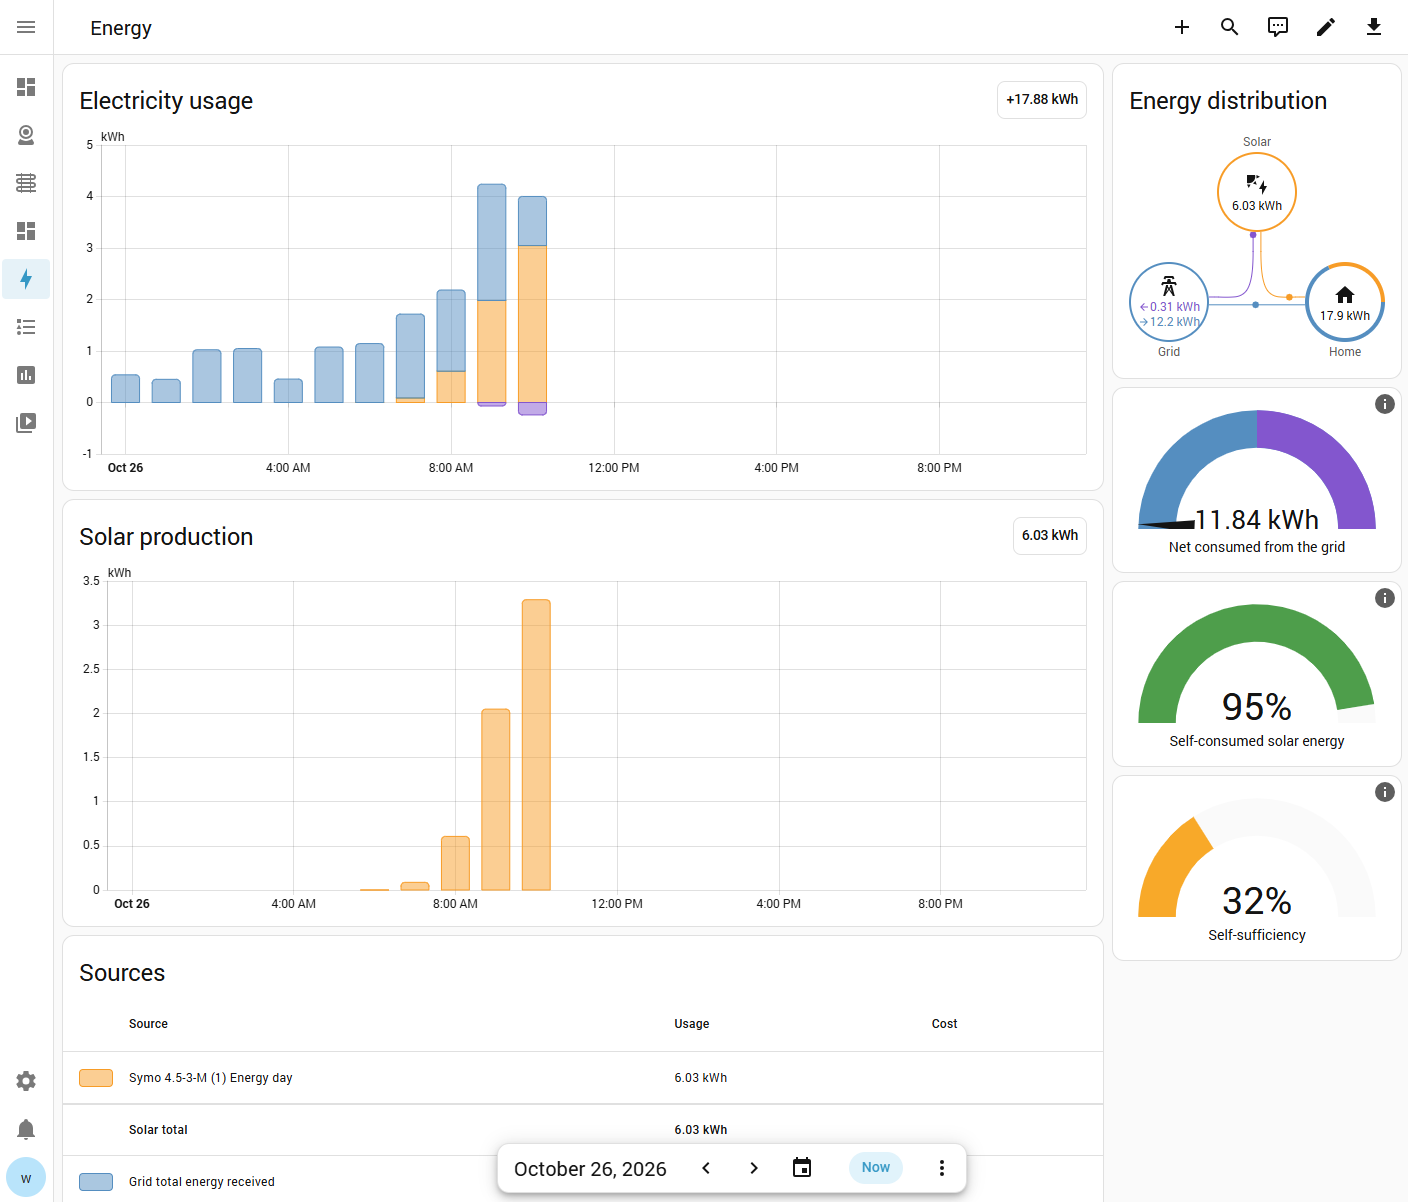Screen dimensions: 1408x1202
Task: Select the Energy lightning bolt sidebar icon
Action: [26, 279]
